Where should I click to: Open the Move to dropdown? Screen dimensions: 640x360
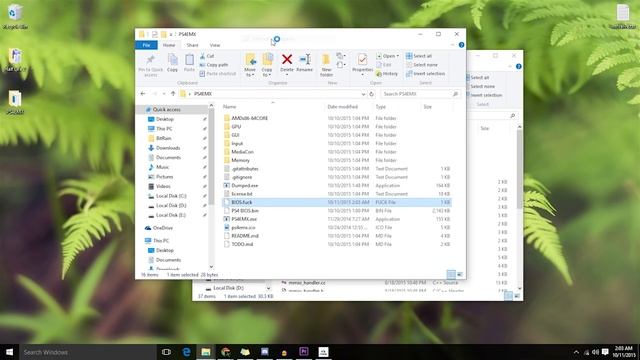coord(250,65)
